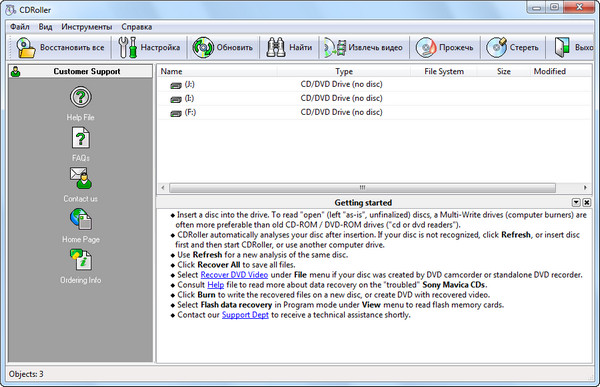The image size is (600, 387).
Task: Click the Objects: 3 status bar text
Action: pyautogui.click(x=26, y=374)
